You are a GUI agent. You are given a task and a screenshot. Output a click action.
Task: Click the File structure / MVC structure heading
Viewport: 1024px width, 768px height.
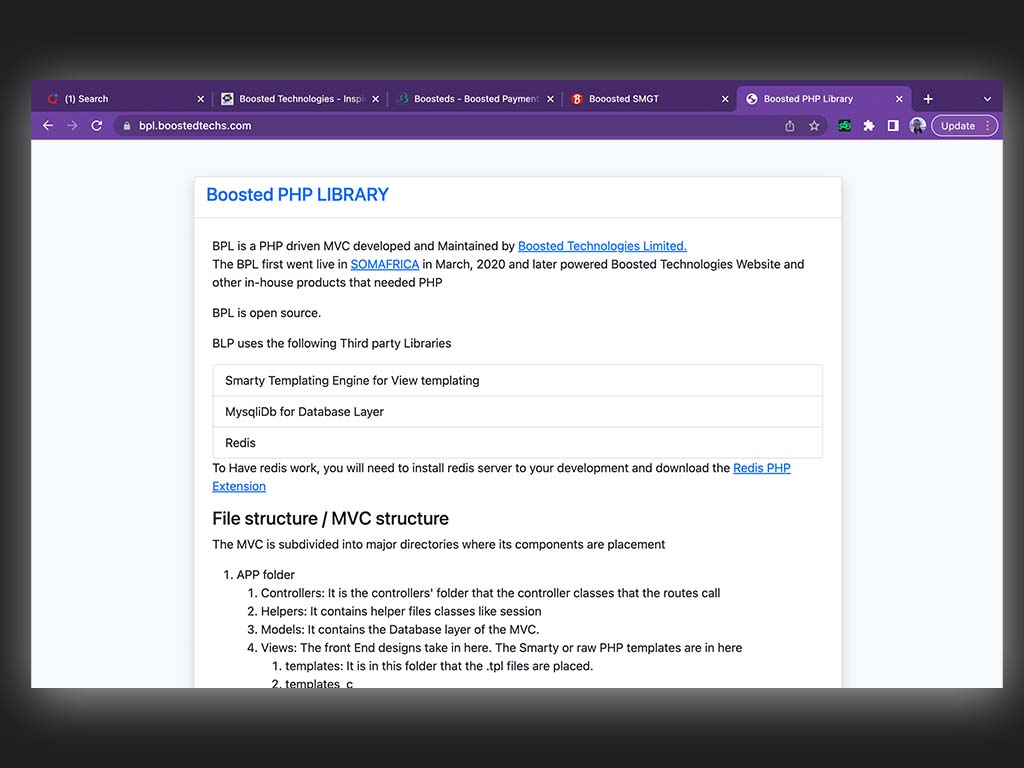click(330, 519)
